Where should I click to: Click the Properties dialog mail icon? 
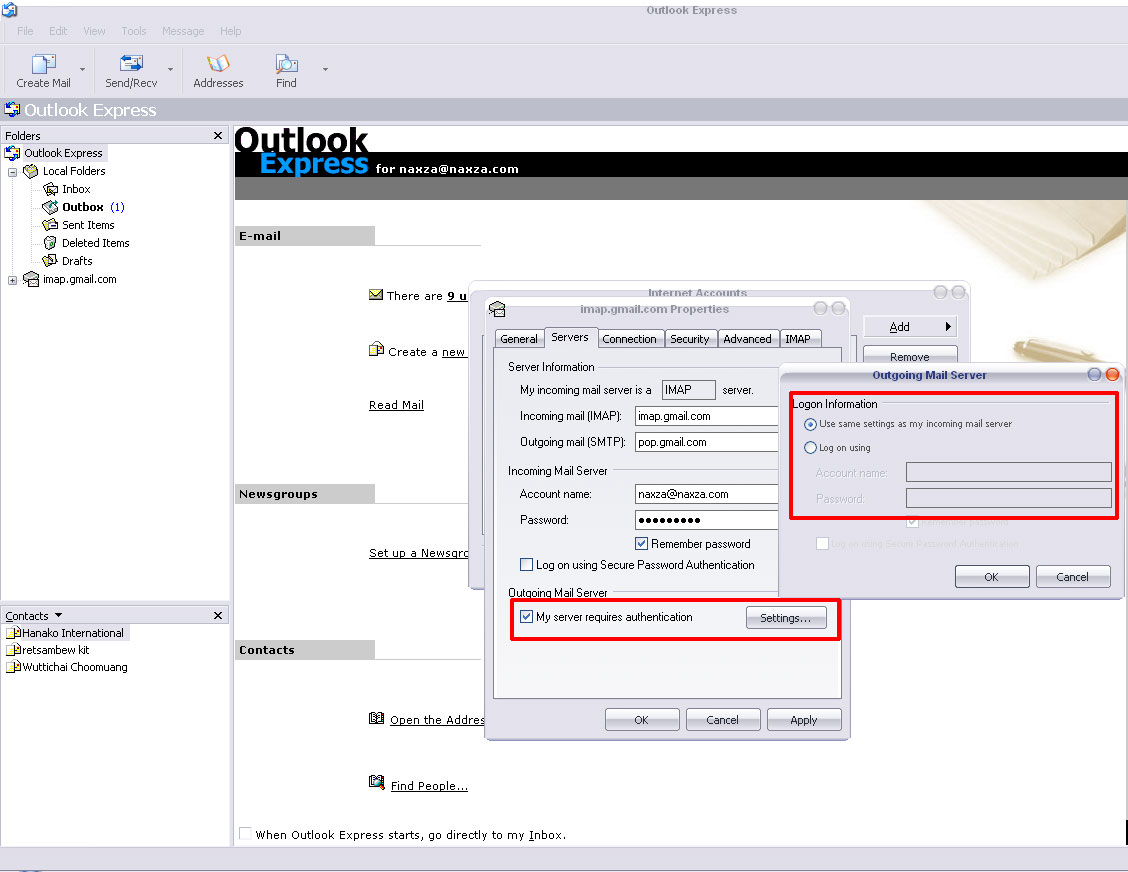(497, 309)
